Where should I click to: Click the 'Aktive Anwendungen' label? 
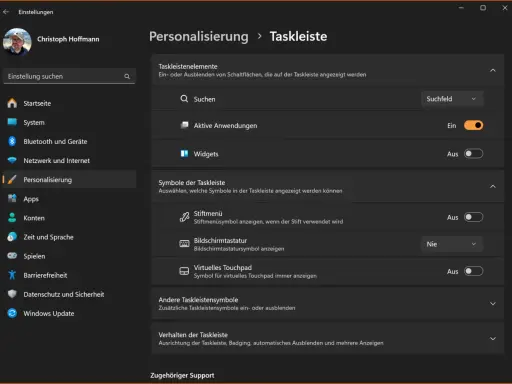point(225,126)
